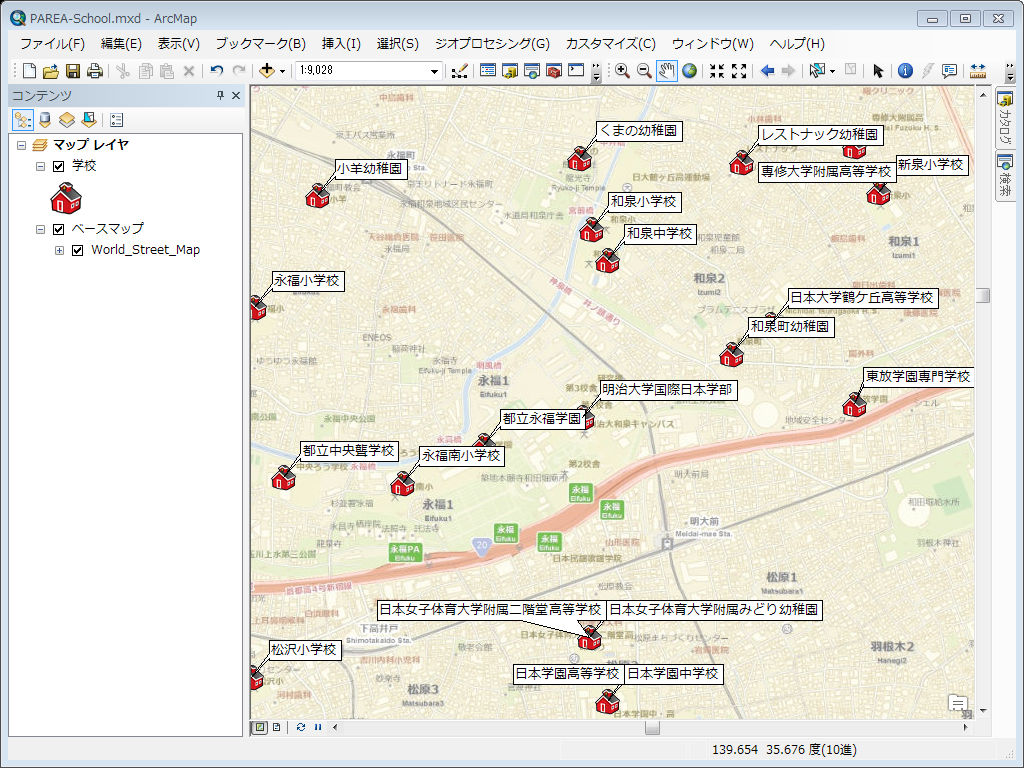Image resolution: width=1024 pixels, height=768 pixels.
Task: Open the Measure tool
Action: tap(978, 71)
